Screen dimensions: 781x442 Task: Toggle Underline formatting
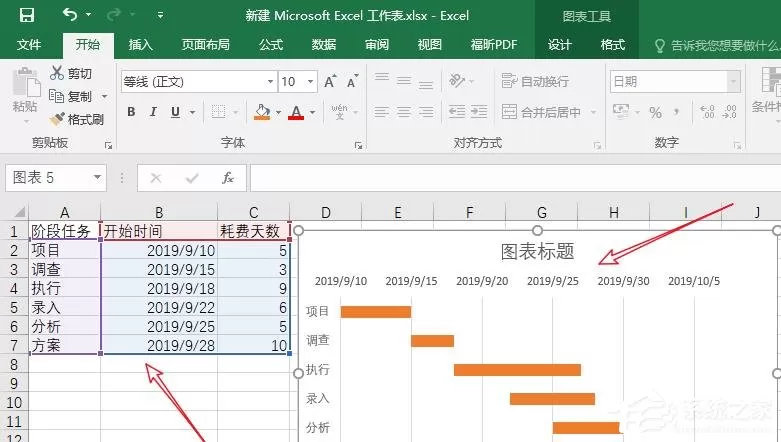tap(175, 112)
